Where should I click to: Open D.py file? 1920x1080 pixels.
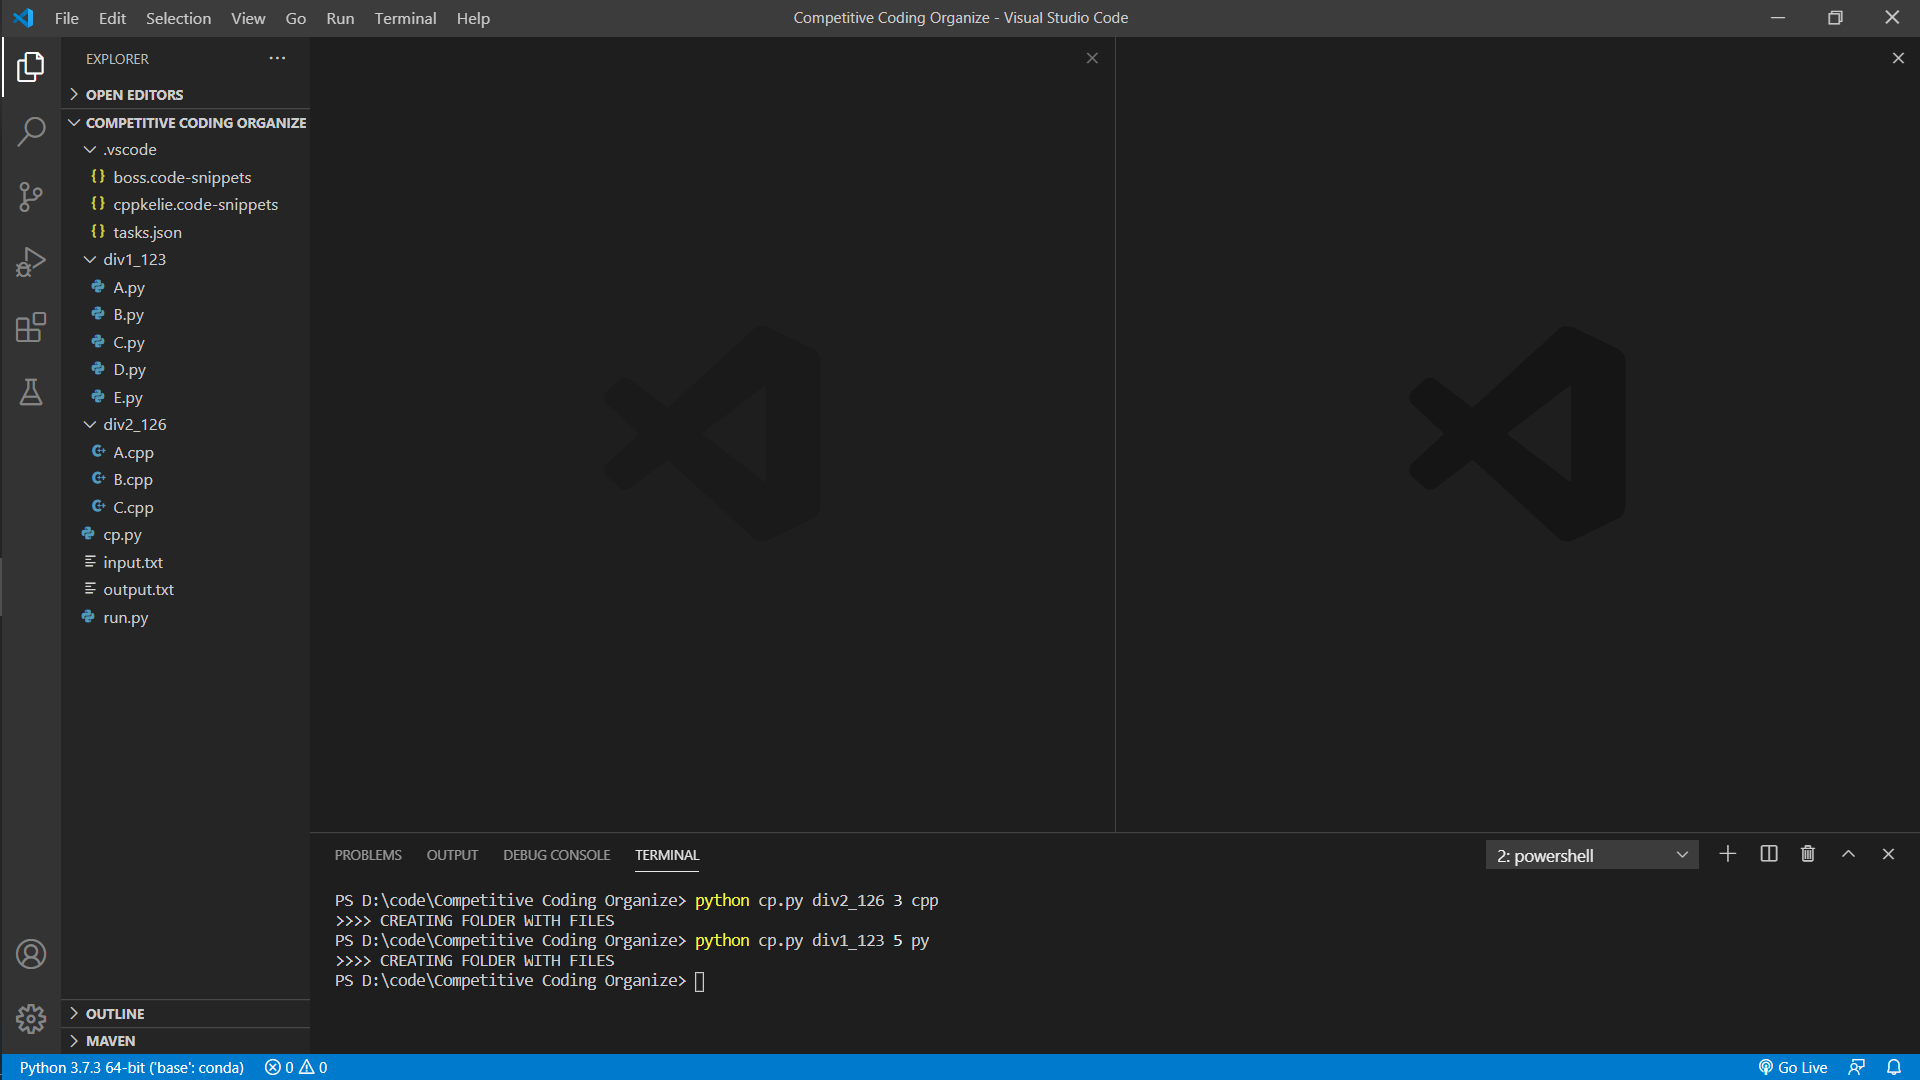coord(186,369)
